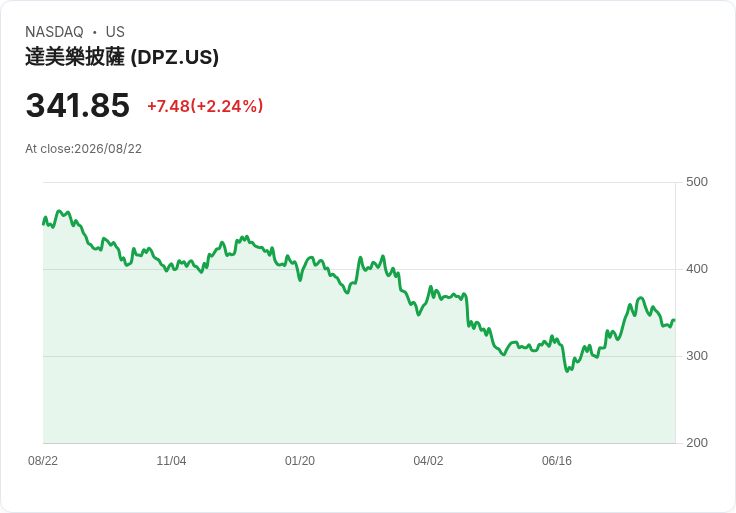Click the rightmost end of the price line
The width and height of the screenshot is (736, 513).
[675, 320]
